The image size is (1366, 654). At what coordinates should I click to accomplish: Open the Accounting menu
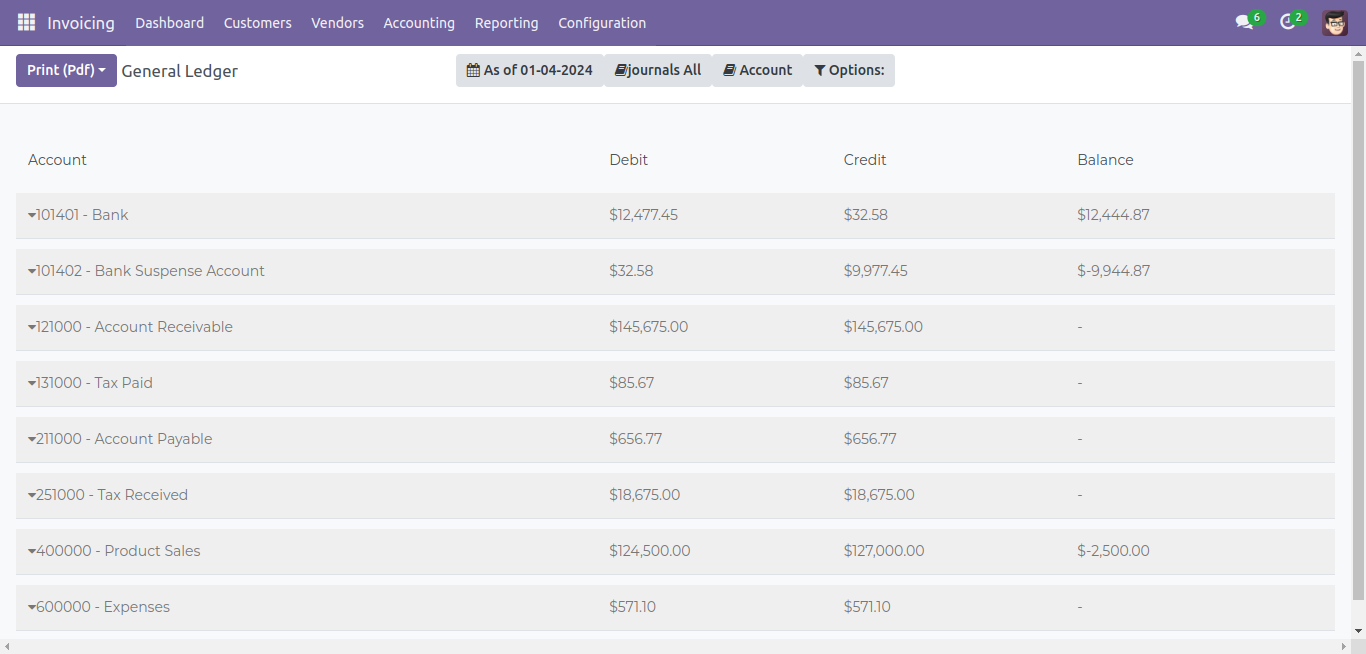coord(419,22)
